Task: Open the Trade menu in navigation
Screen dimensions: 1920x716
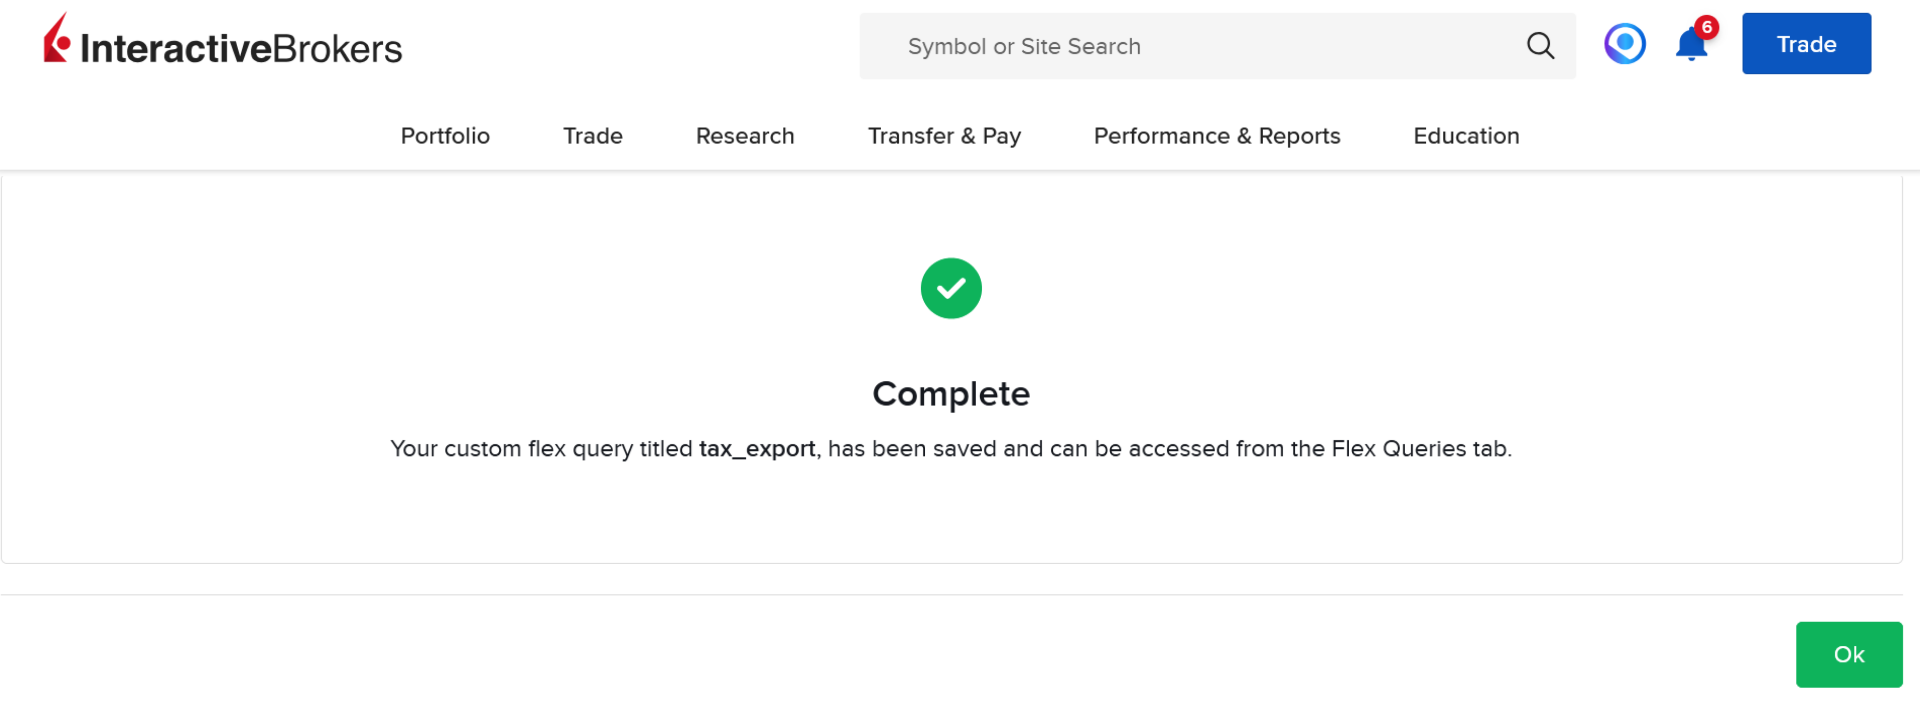Action: (x=592, y=136)
